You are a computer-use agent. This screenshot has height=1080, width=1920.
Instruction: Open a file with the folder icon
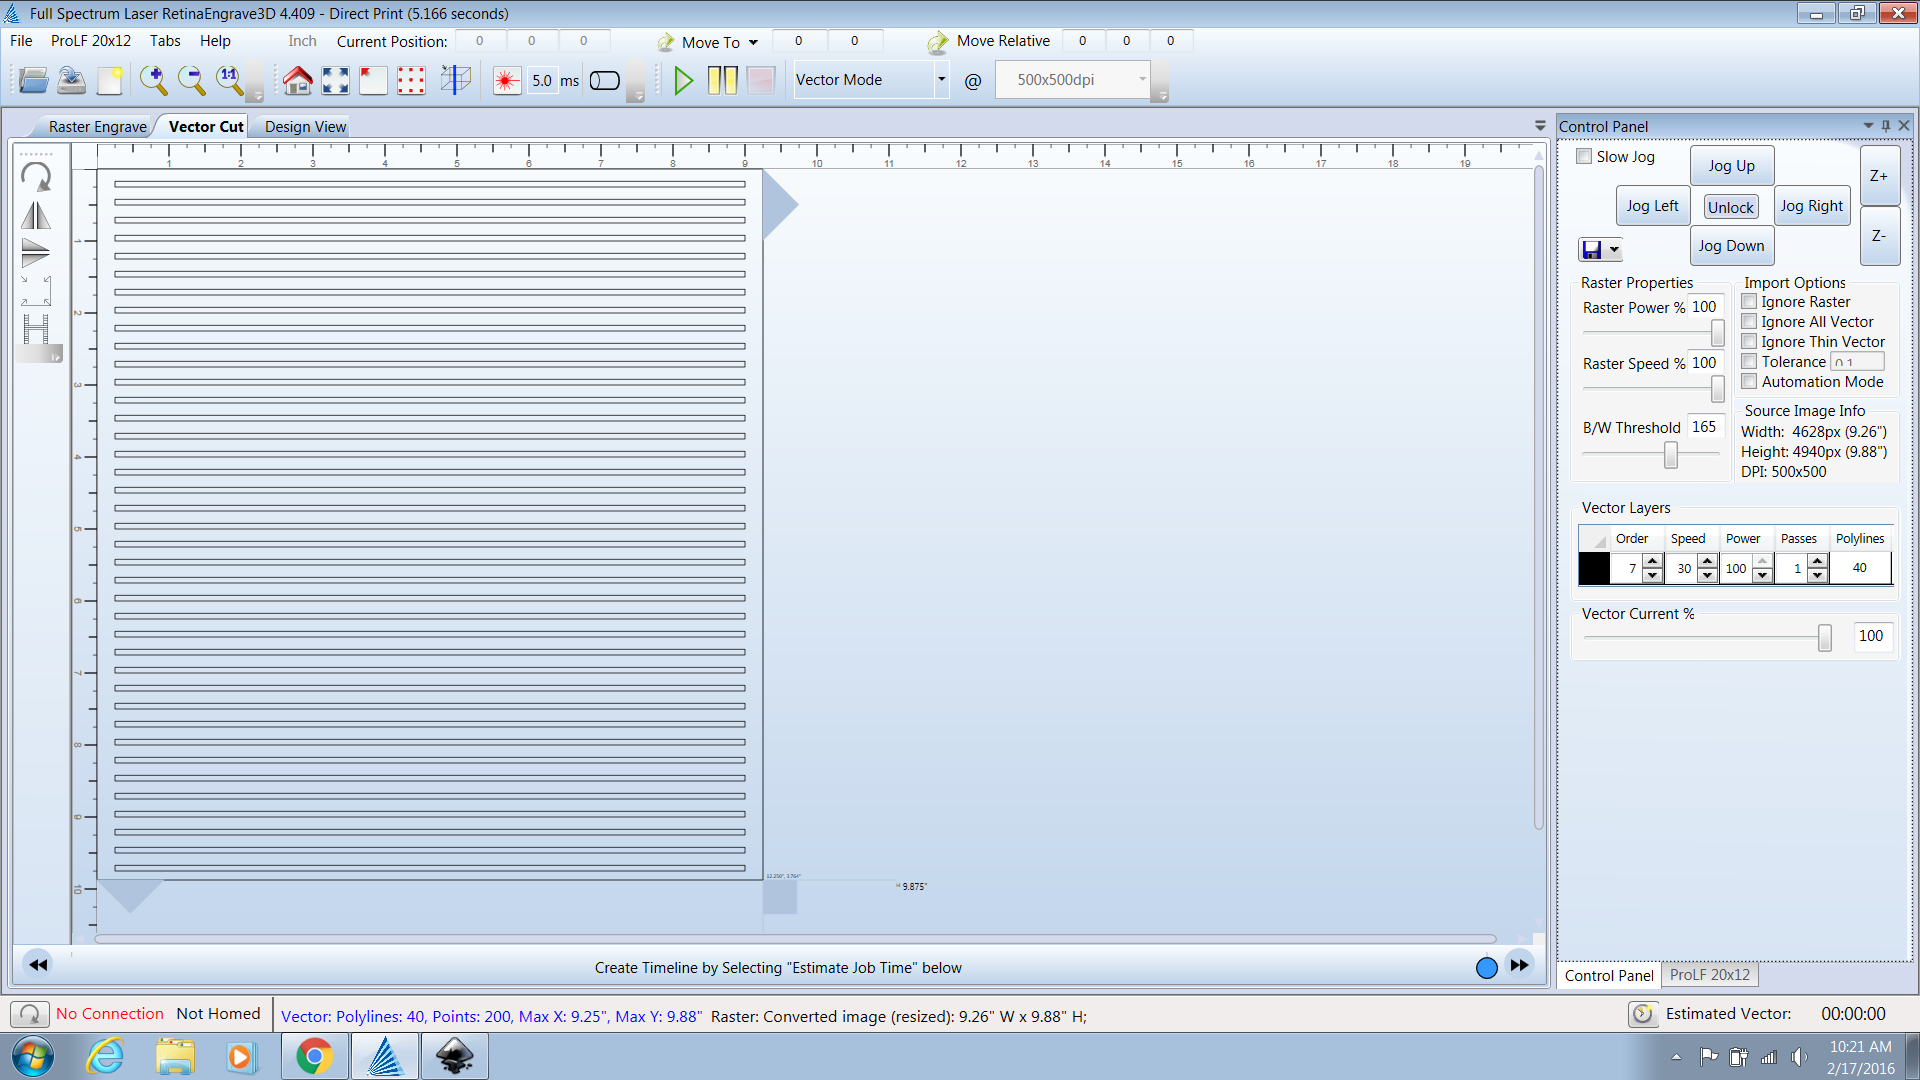33,80
